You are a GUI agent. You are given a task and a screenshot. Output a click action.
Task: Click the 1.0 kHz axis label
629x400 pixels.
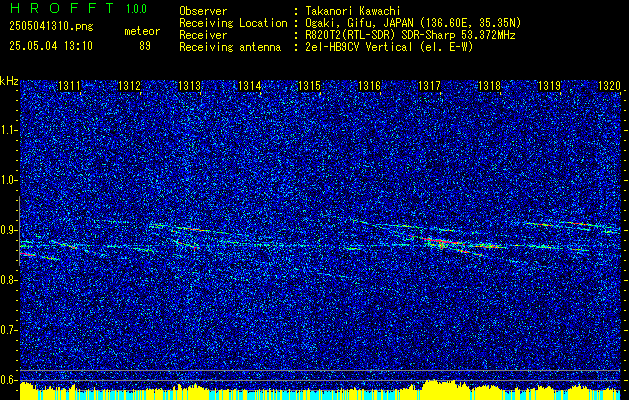(x=8, y=180)
